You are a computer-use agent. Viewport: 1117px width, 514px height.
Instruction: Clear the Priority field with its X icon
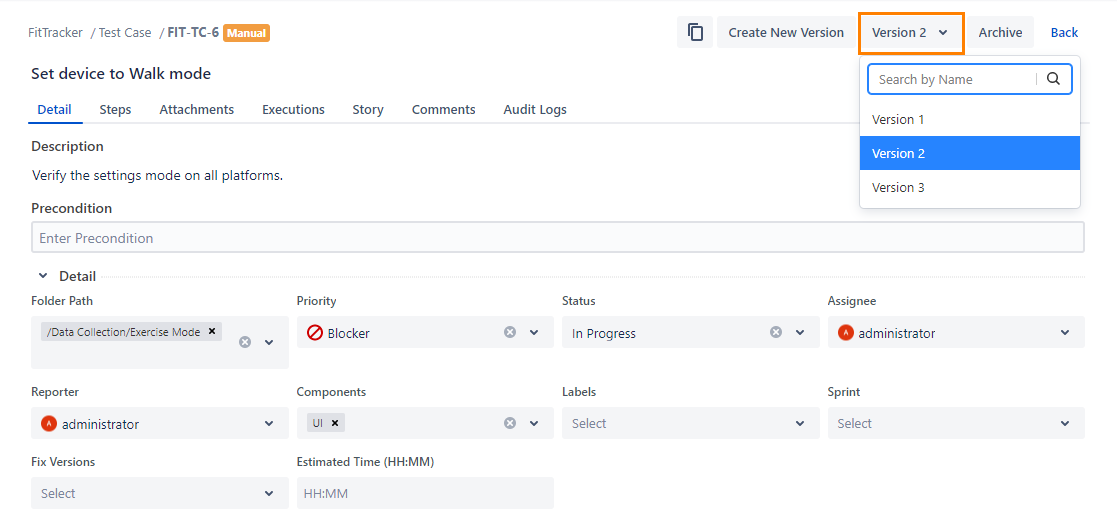click(x=510, y=332)
